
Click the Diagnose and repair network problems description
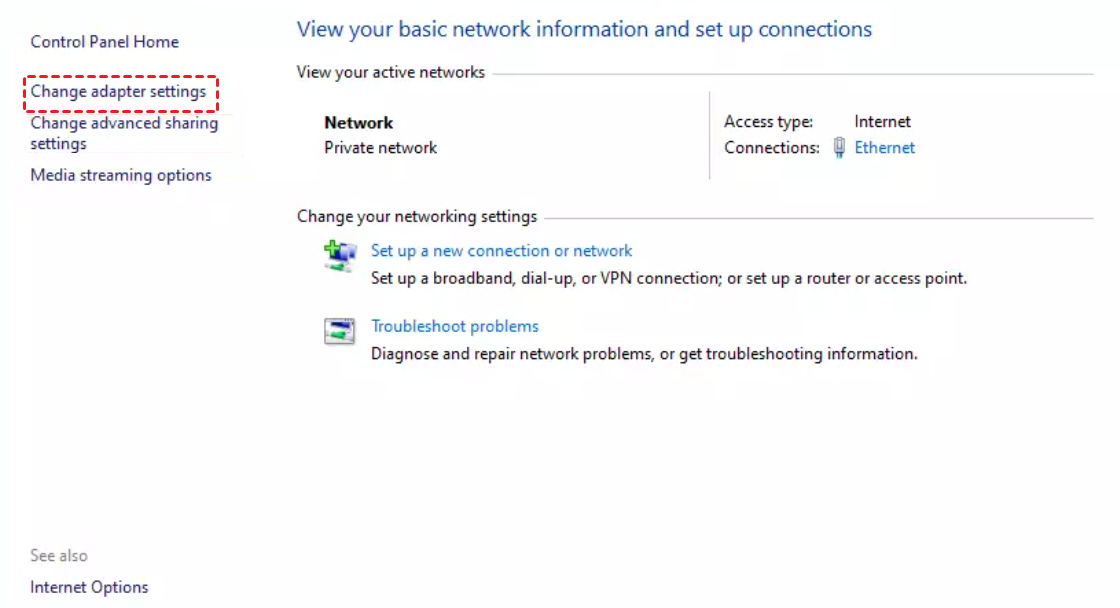click(644, 354)
